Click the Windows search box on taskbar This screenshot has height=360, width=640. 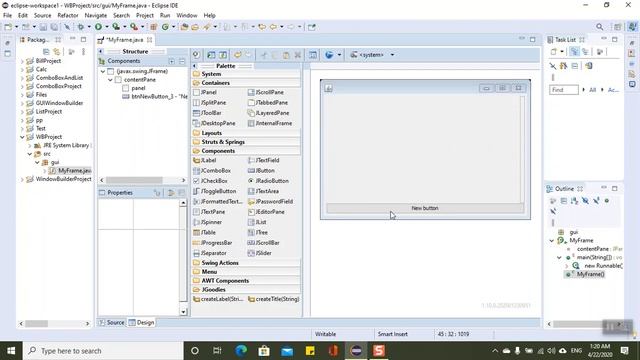[103, 351]
